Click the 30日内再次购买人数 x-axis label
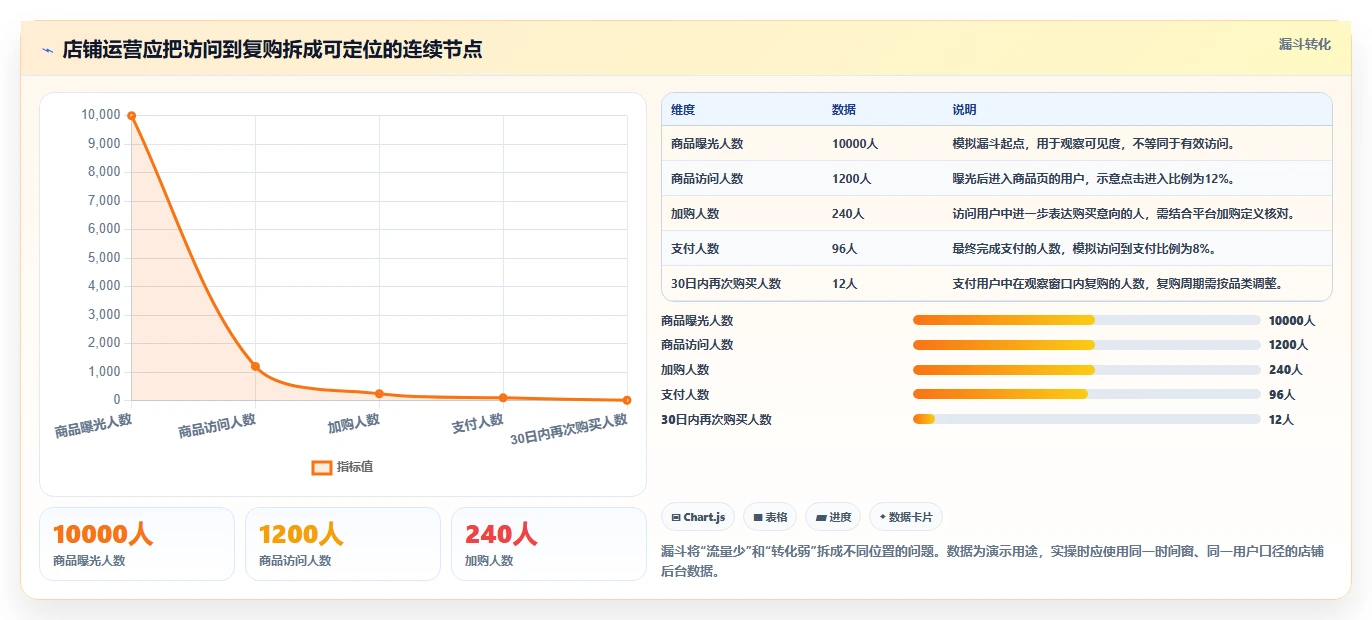Image resolution: width=1372 pixels, height=620 pixels. click(x=569, y=429)
